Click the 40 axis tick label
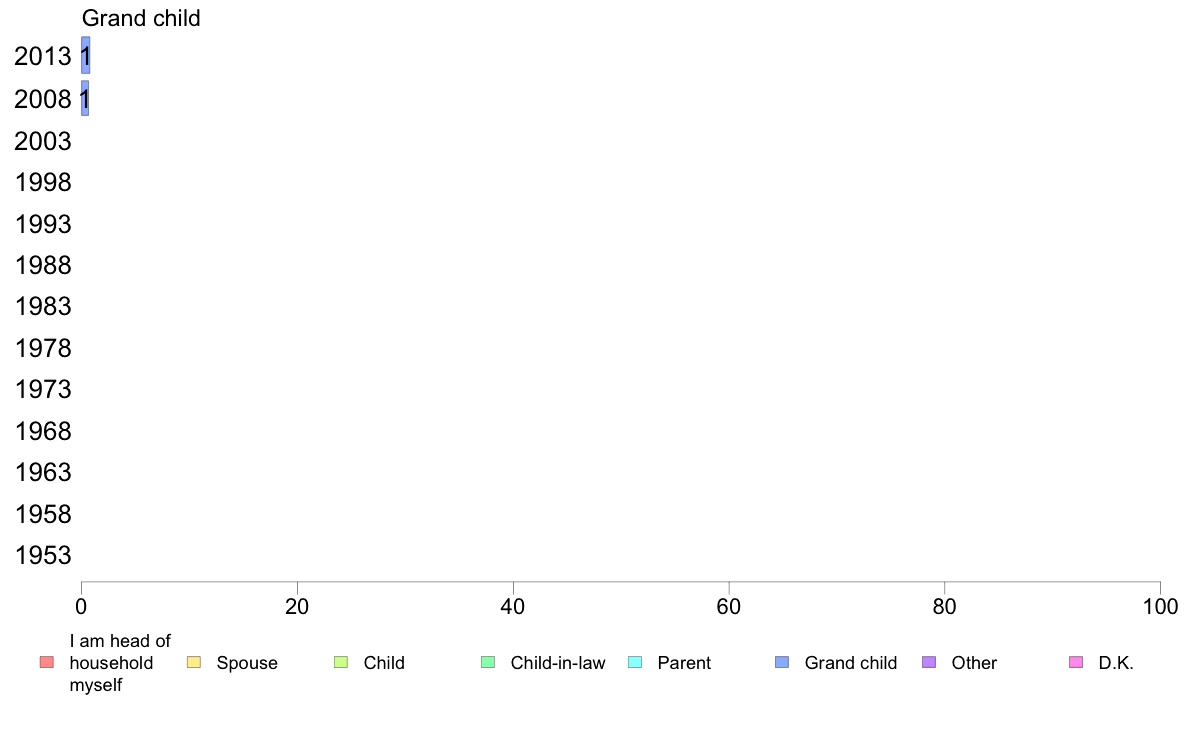 513,606
